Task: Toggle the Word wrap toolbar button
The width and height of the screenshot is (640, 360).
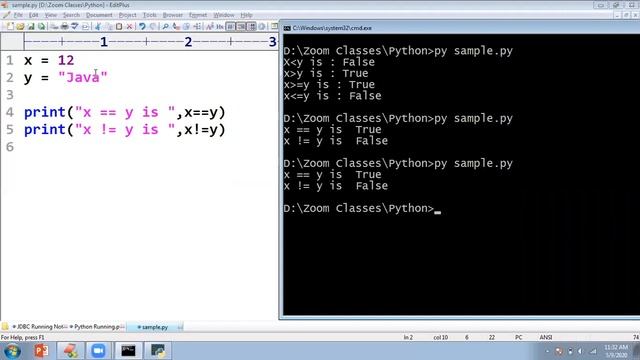Action: tap(231, 27)
